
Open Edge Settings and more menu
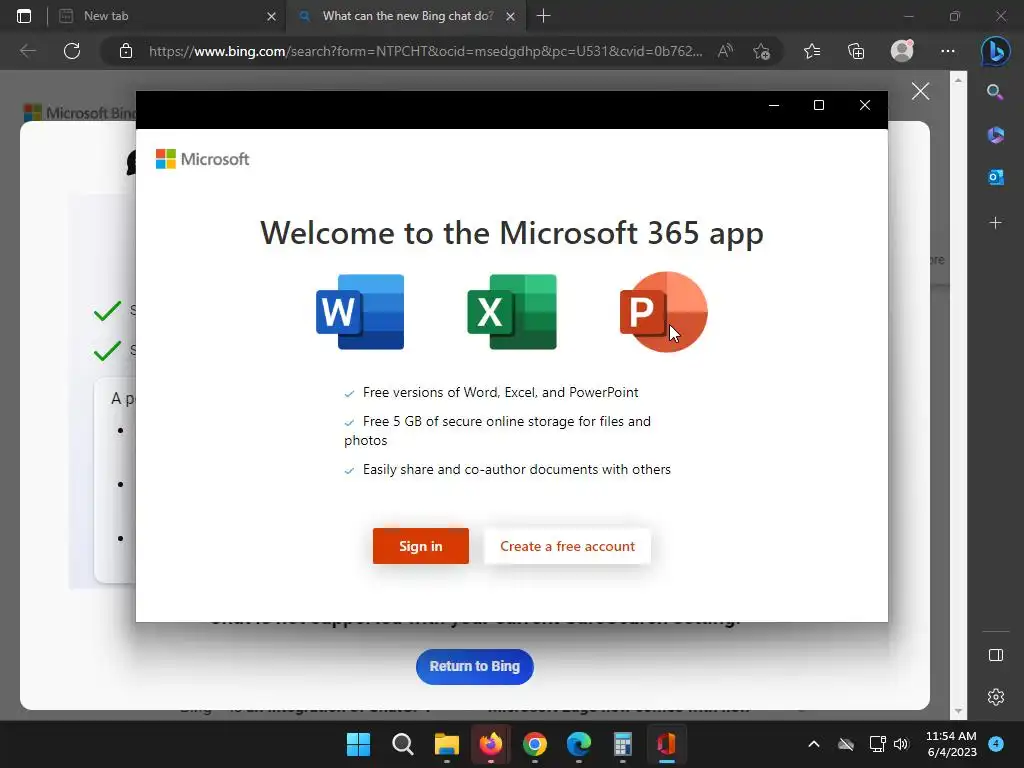[x=948, y=51]
